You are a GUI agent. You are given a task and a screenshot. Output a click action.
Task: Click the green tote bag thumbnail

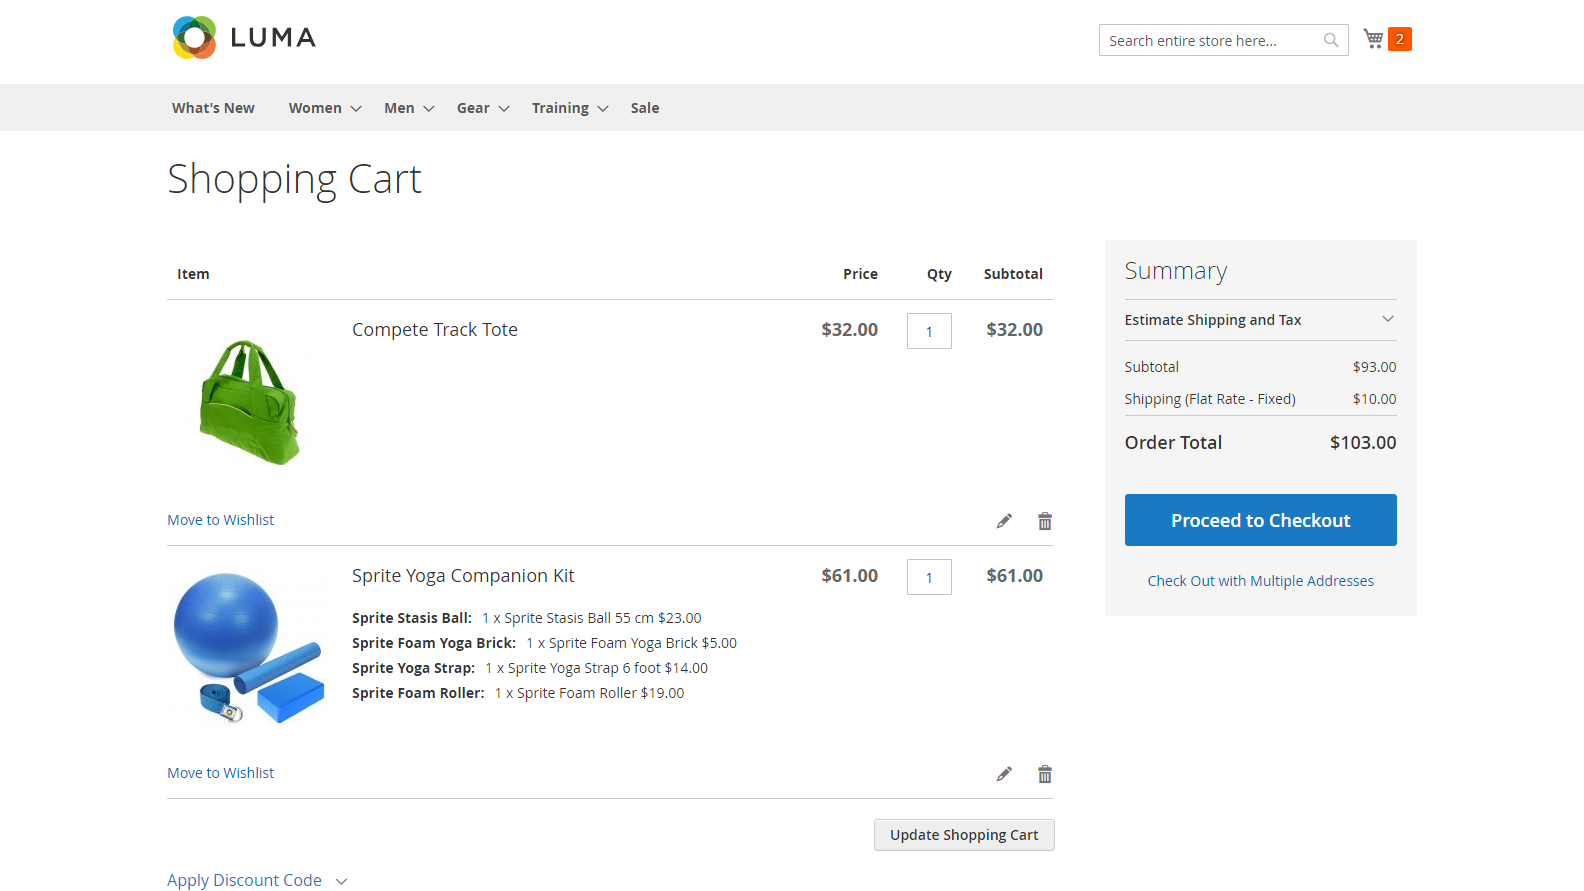tap(249, 402)
